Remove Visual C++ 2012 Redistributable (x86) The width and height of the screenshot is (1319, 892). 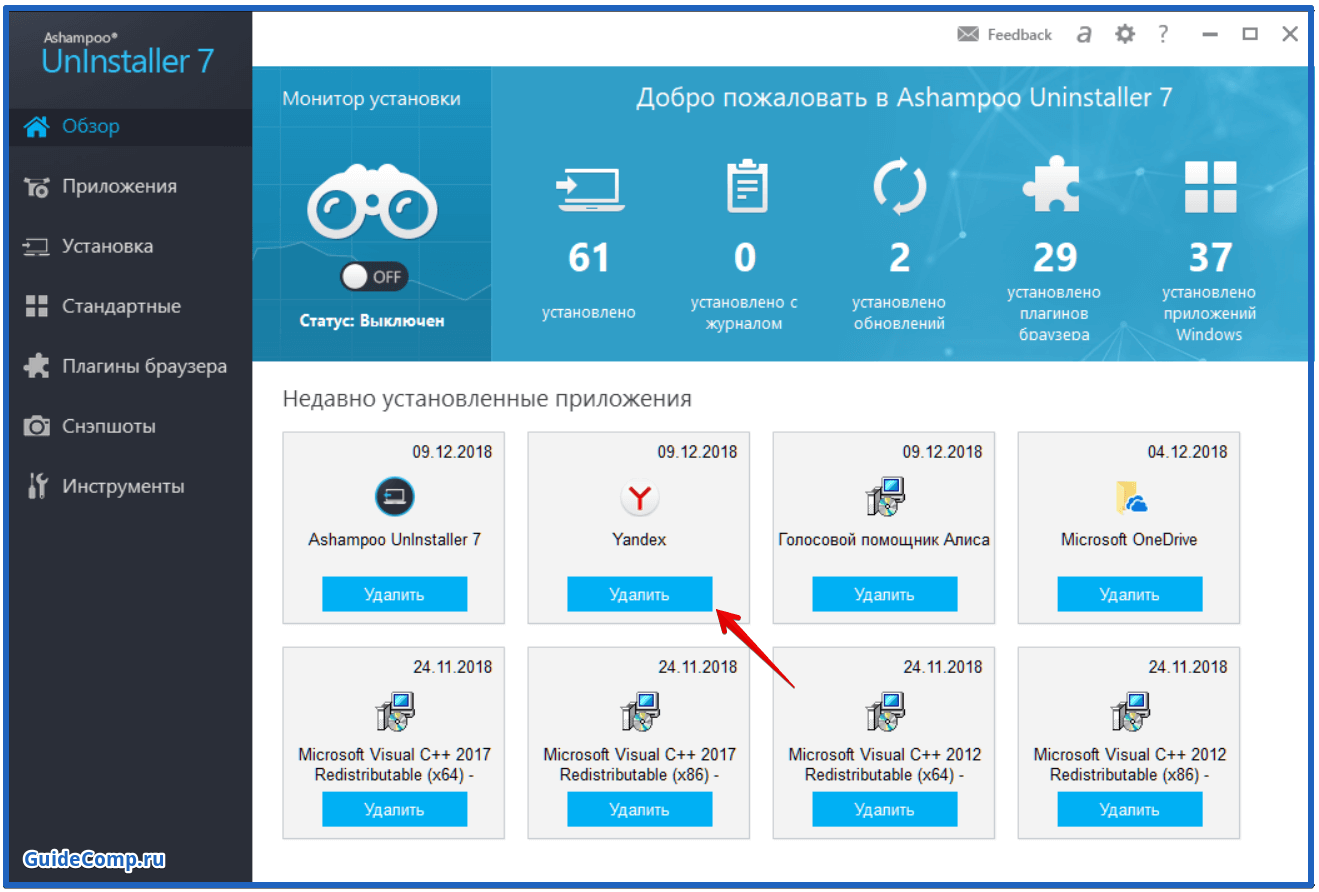1129,809
